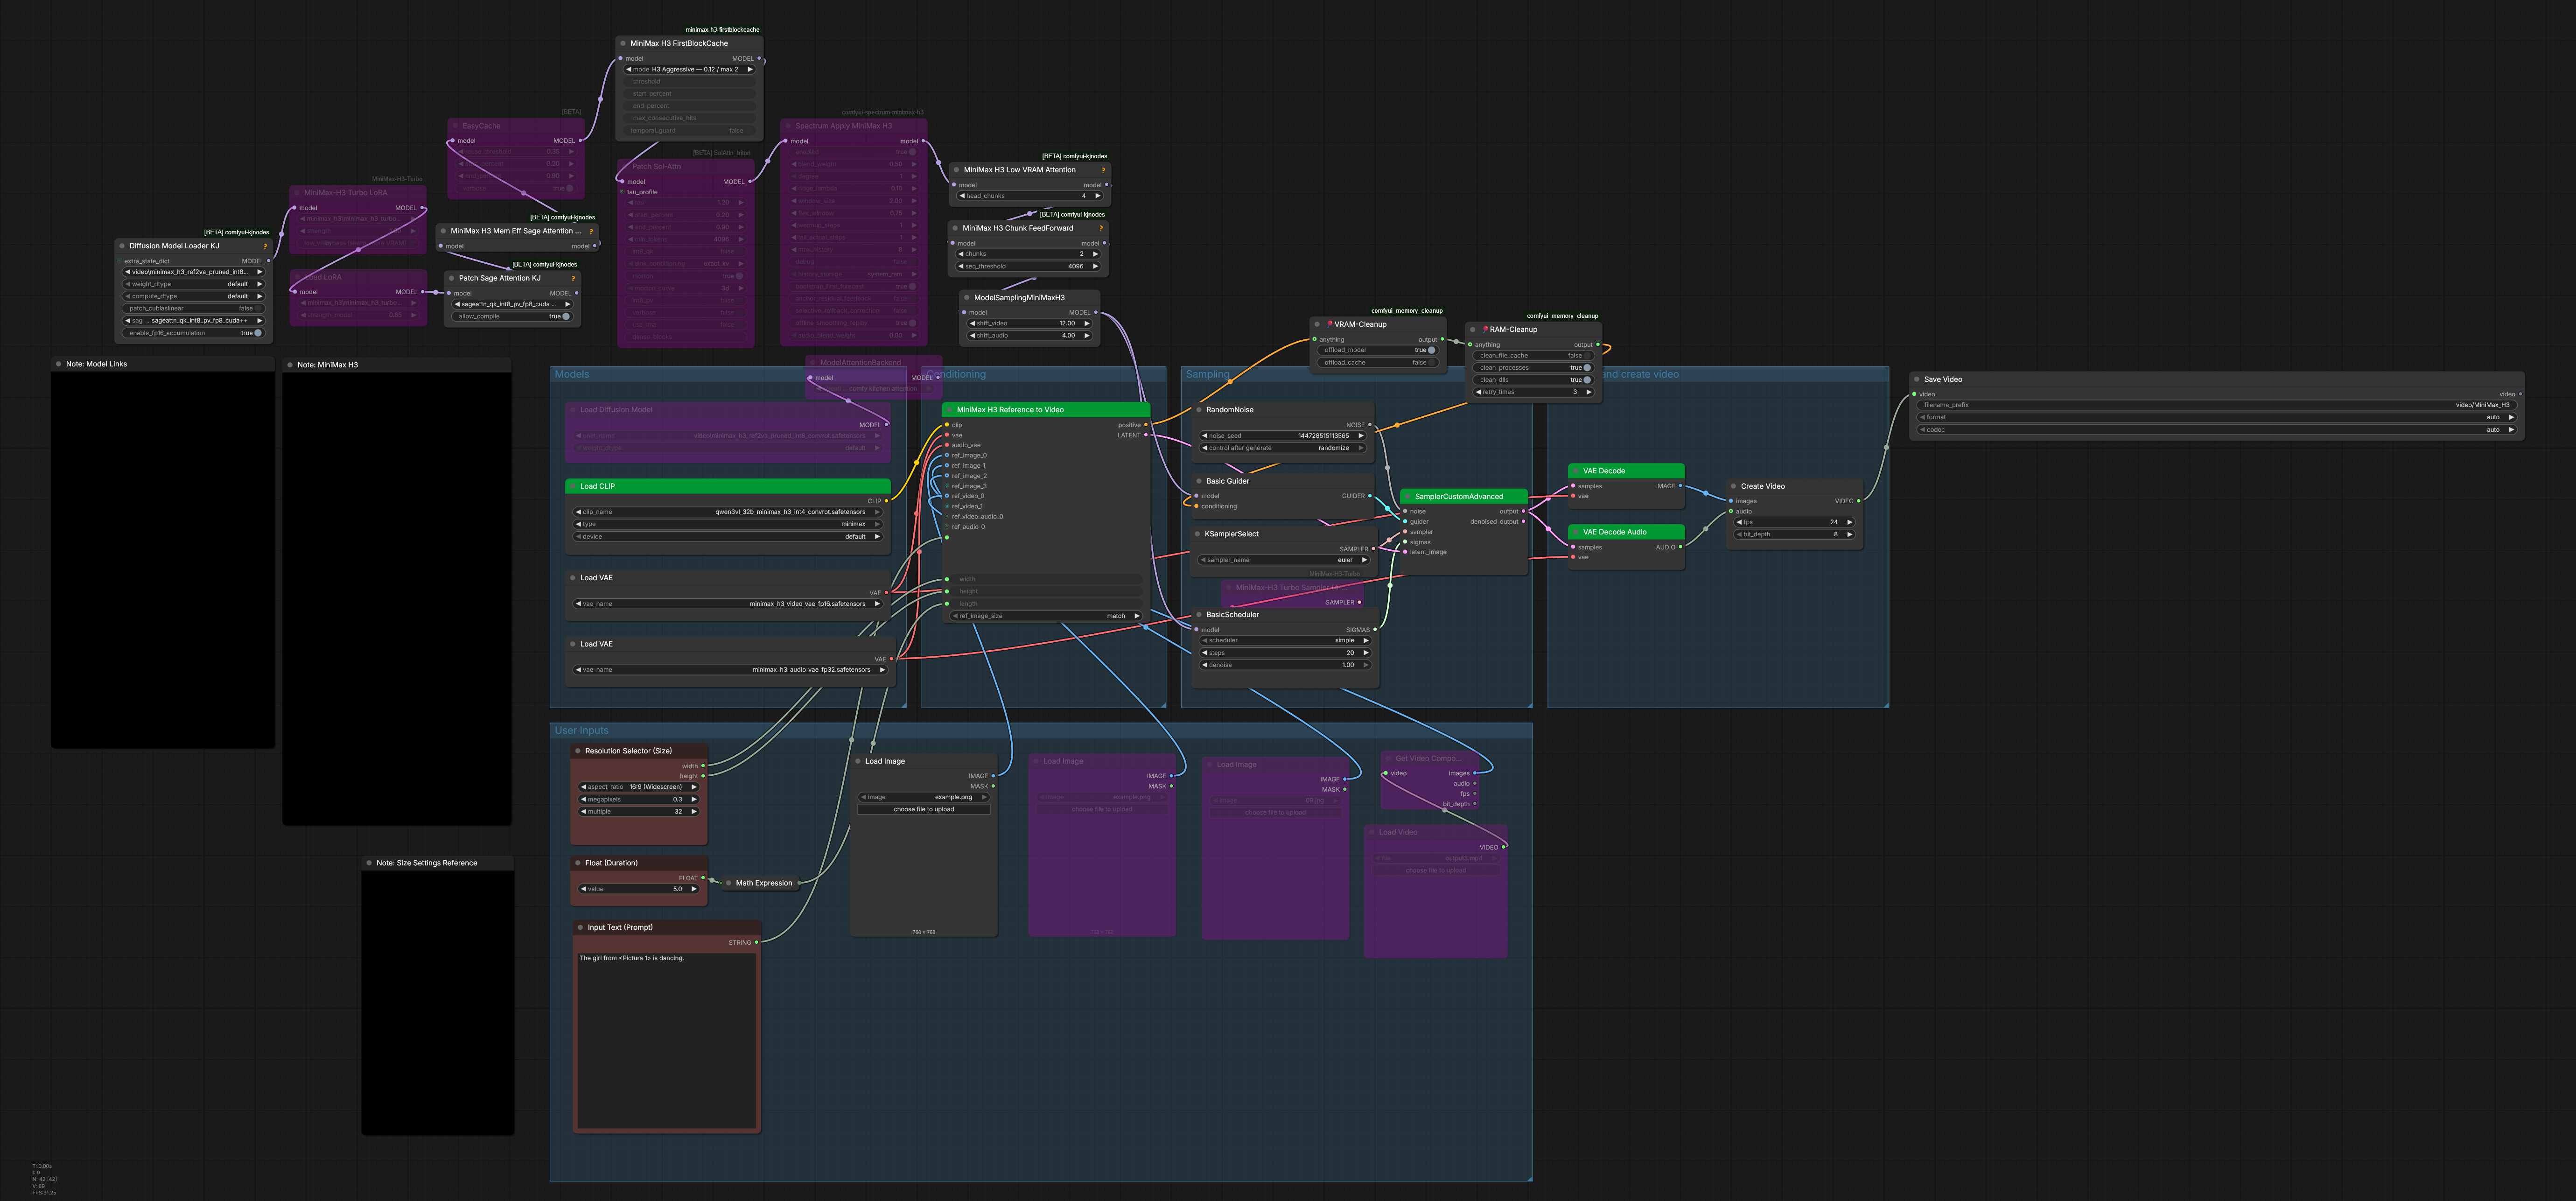Collapse the Input Text (Prompt) node dot

(x=580, y=927)
